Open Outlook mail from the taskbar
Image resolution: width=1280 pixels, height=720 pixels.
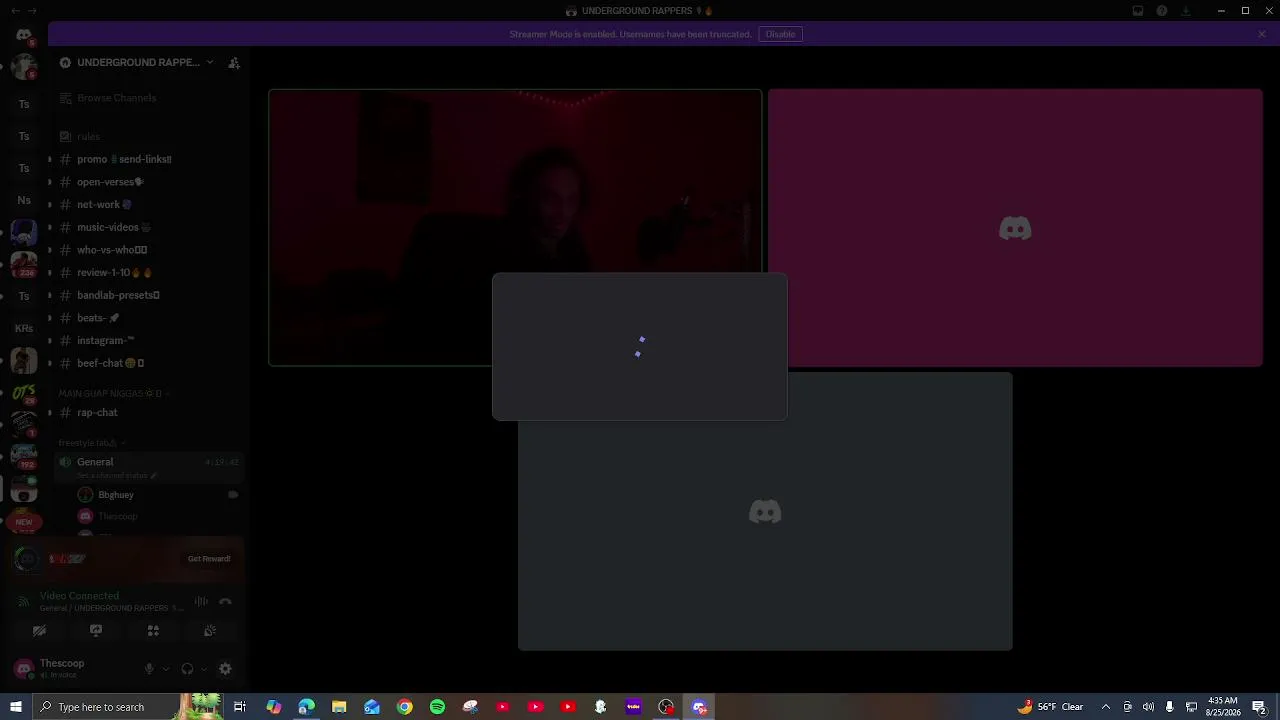[372, 707]
